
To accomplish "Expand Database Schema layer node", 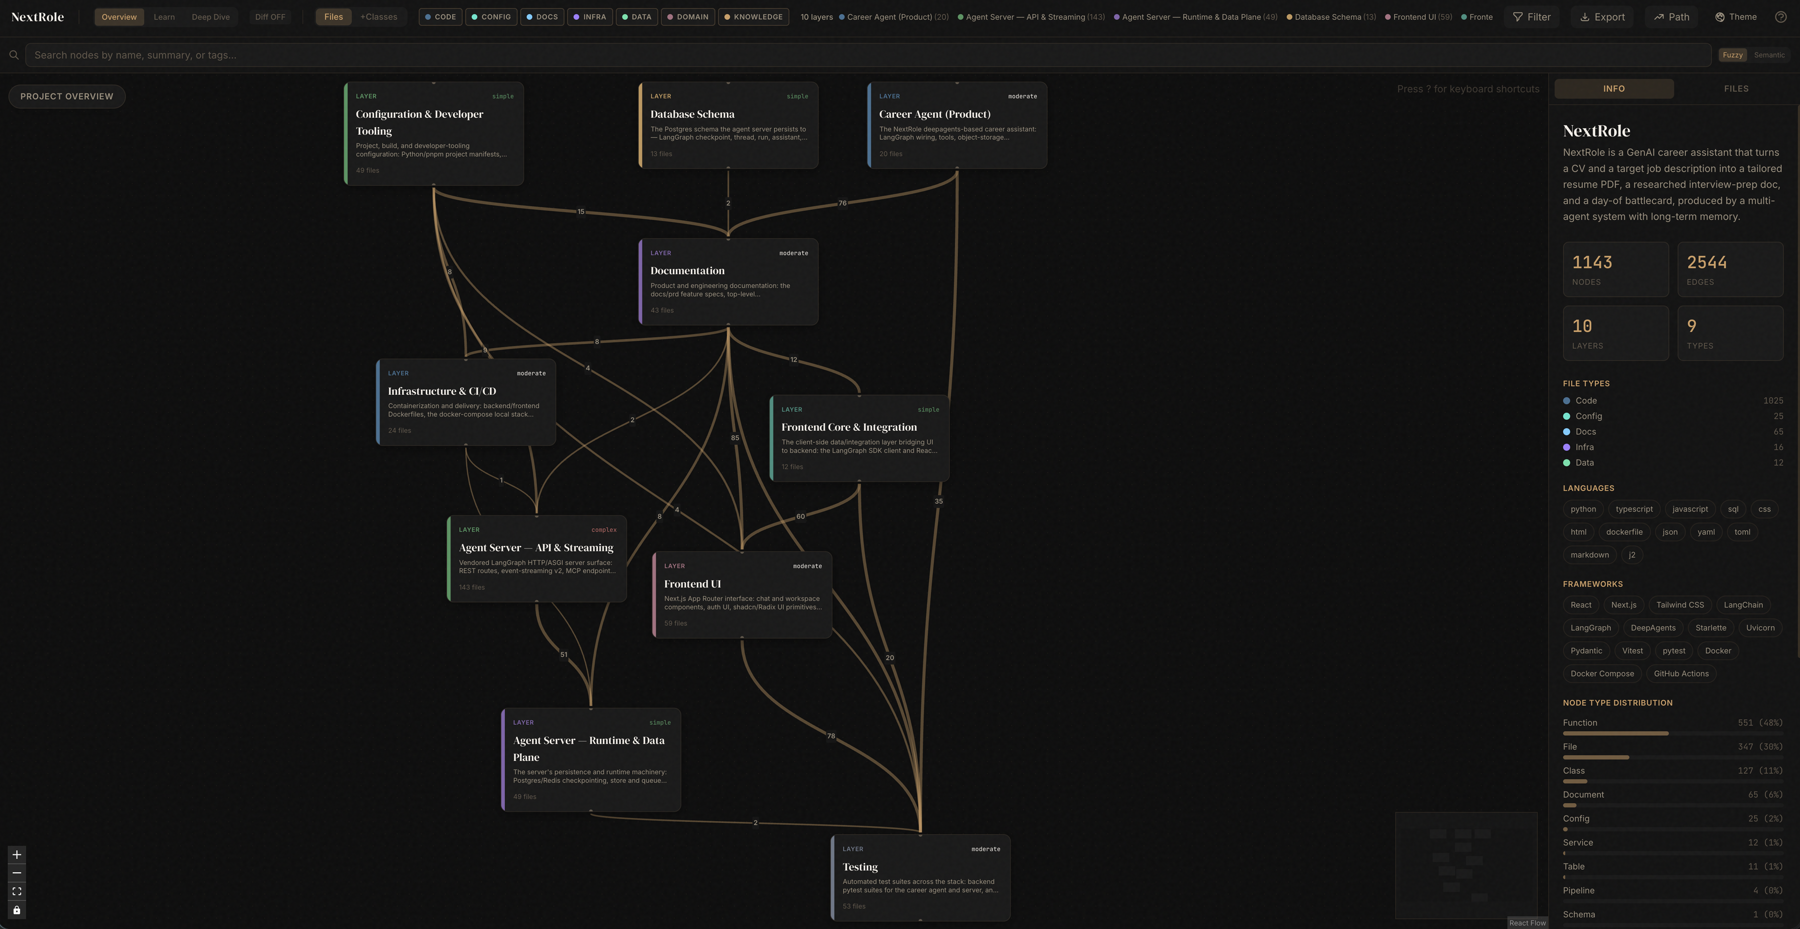I will [x=729, y=126].
